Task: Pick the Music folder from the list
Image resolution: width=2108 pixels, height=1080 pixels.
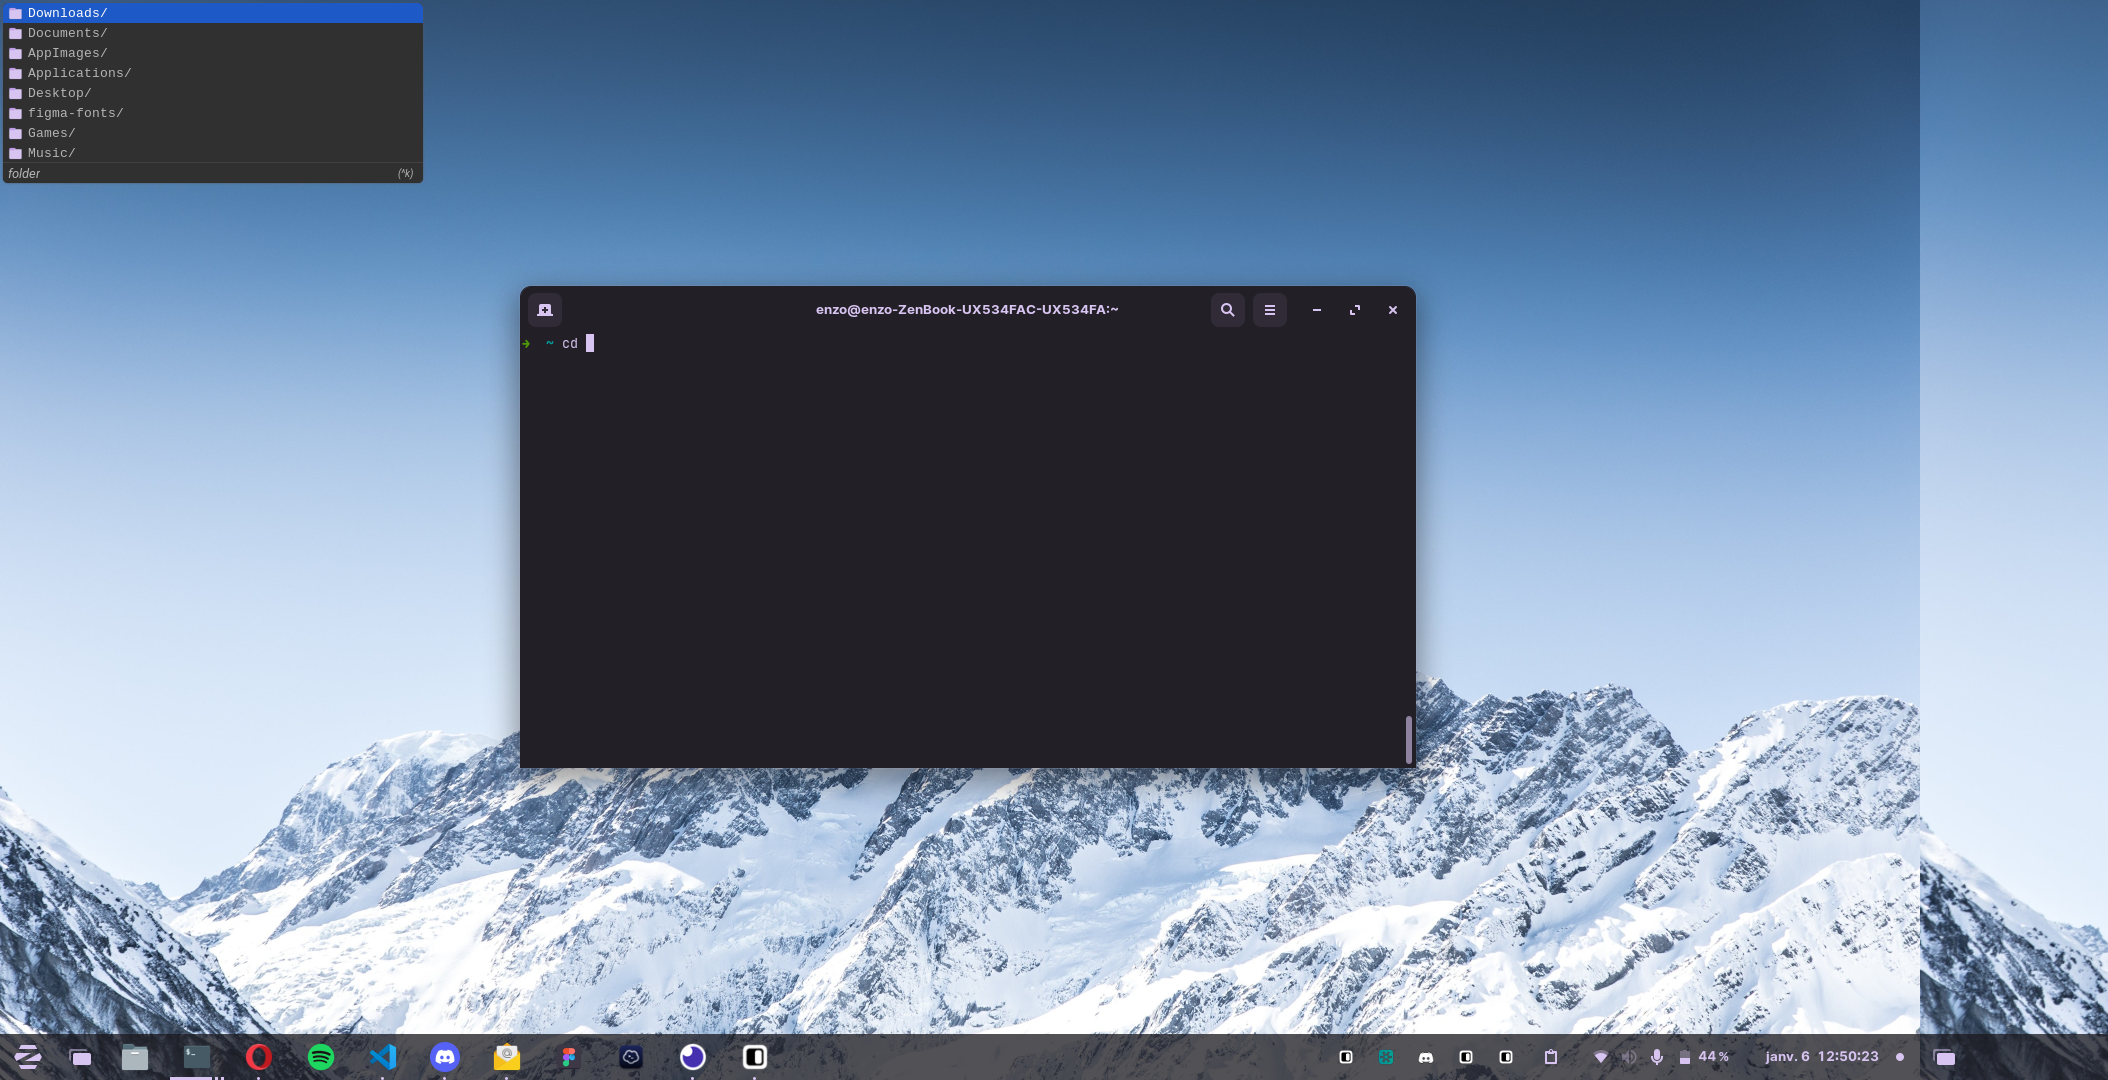Action: click(x=51, y=153)
